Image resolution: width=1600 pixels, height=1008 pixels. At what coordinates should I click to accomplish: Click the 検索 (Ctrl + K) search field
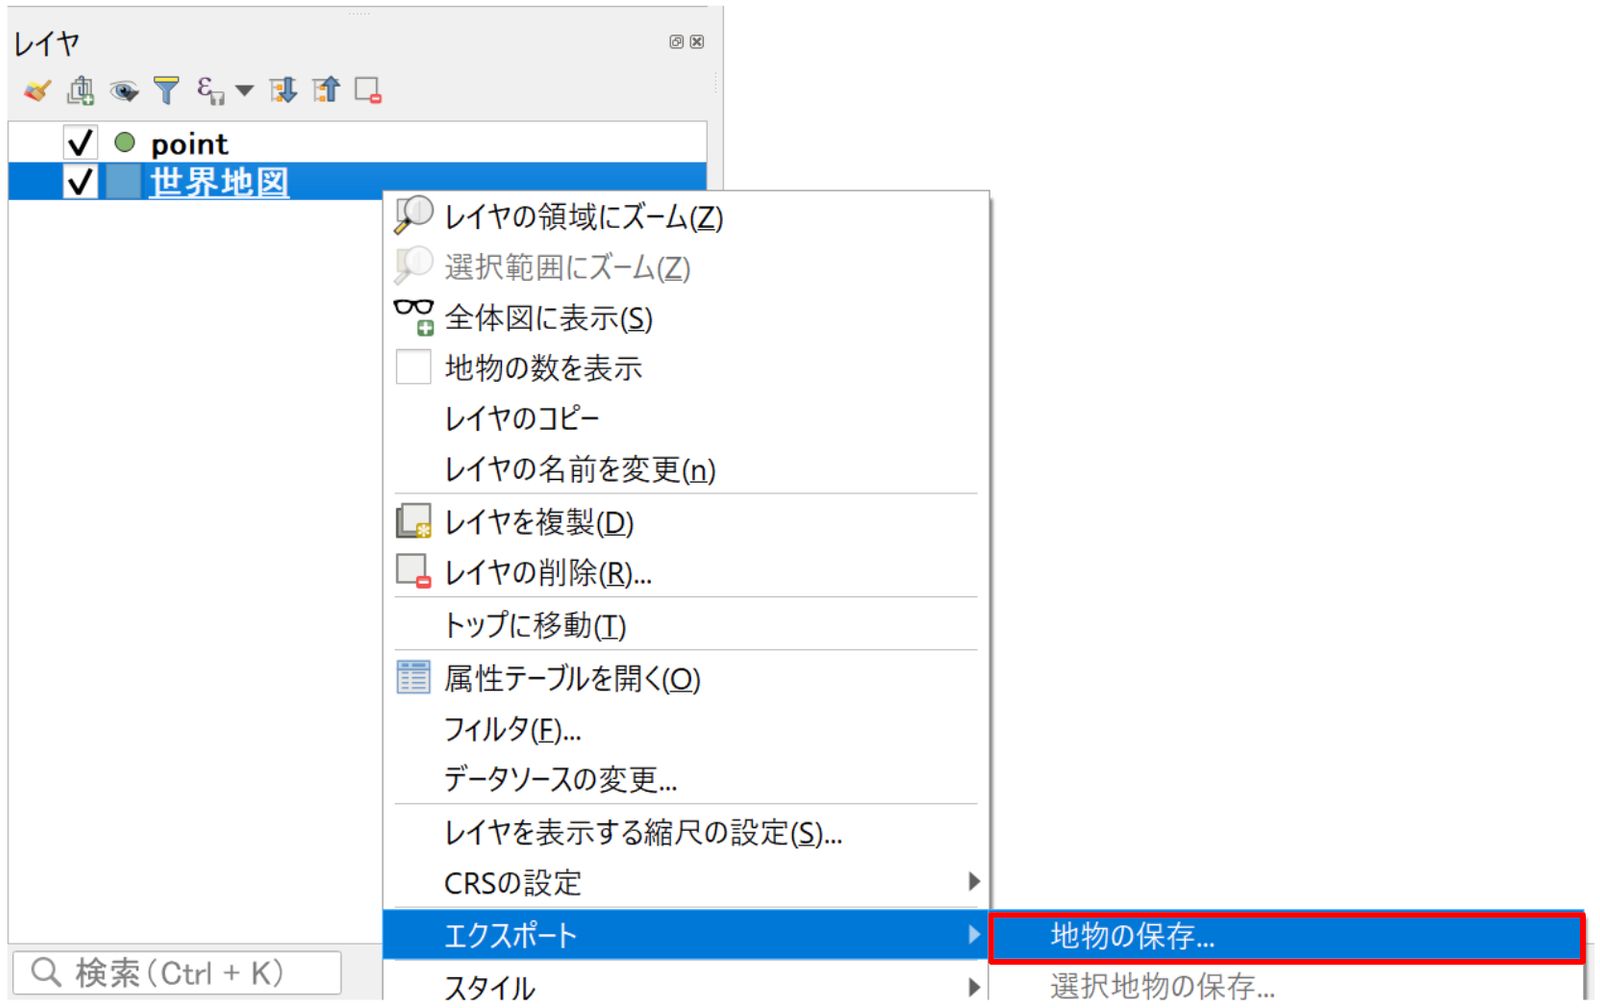[x=177, y=972]
